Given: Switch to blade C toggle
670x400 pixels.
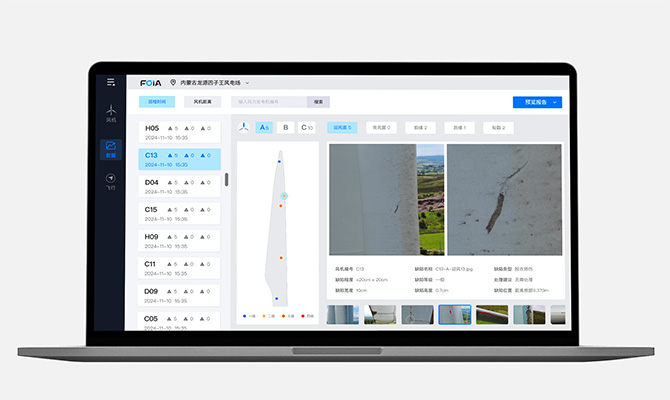Looking at the screenshot, I should coord(307,128).
